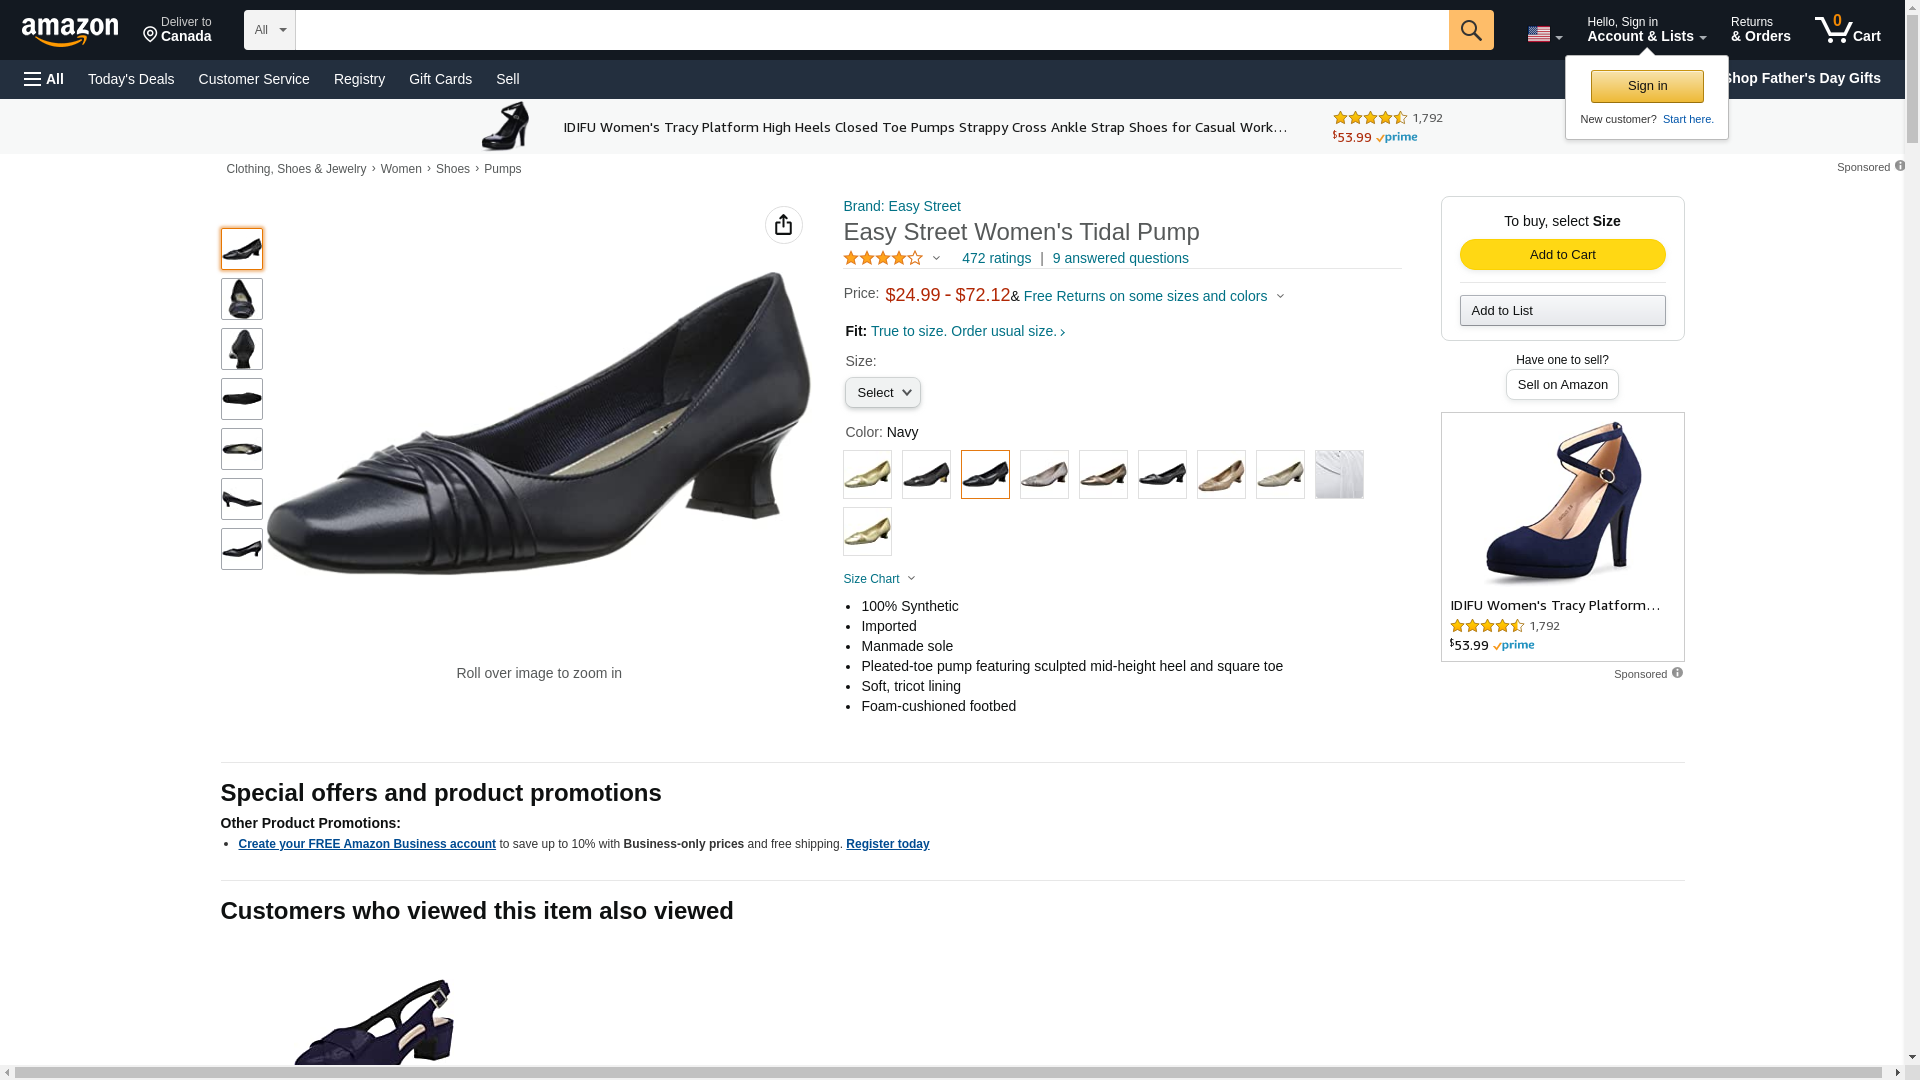Screen dimensions: 1920x1080
Task: Expand the Size Chart
Action: click(879, 579)
